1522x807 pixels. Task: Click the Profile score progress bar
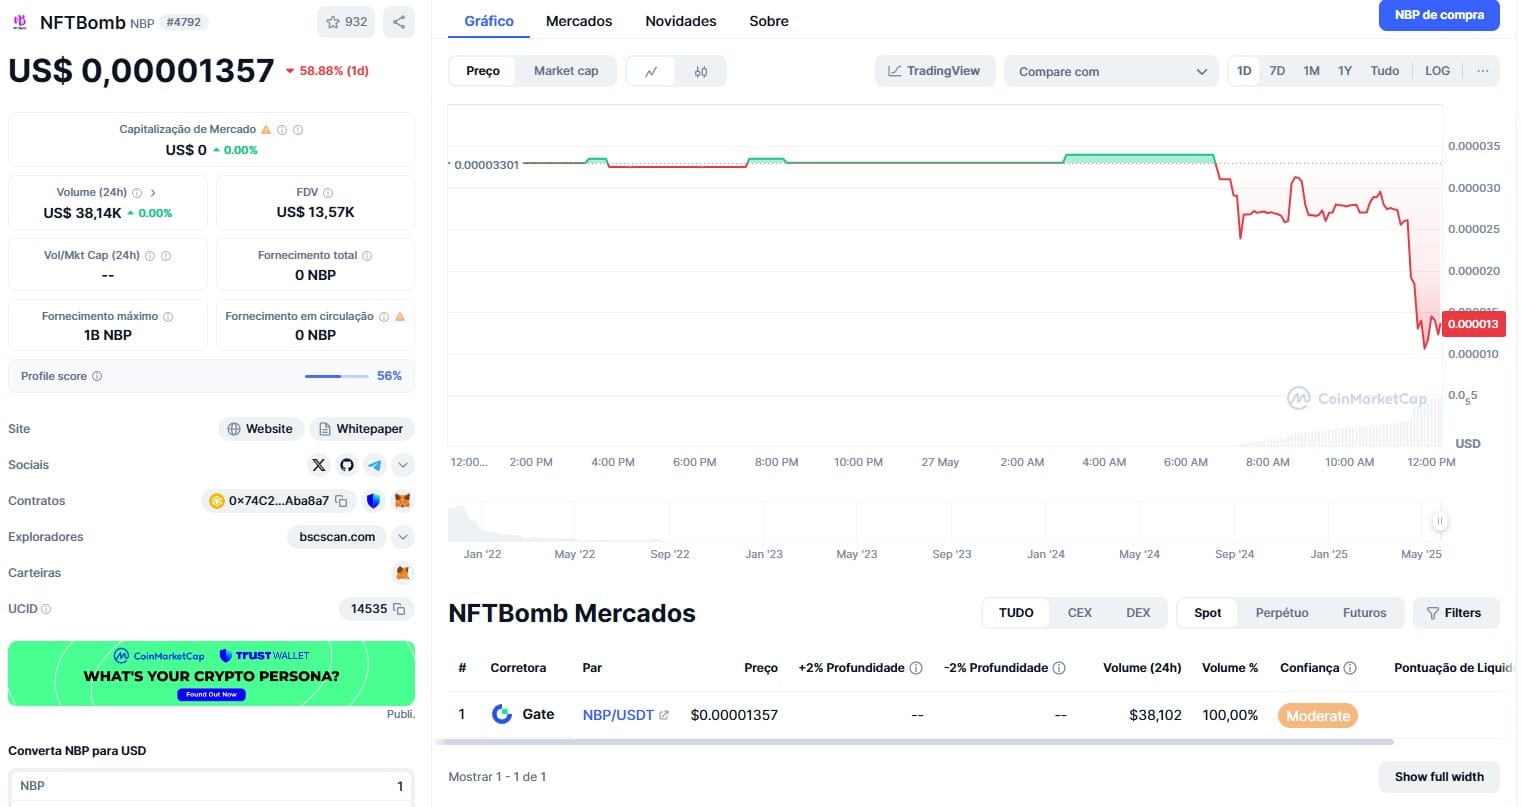click(x=336, y=377)
